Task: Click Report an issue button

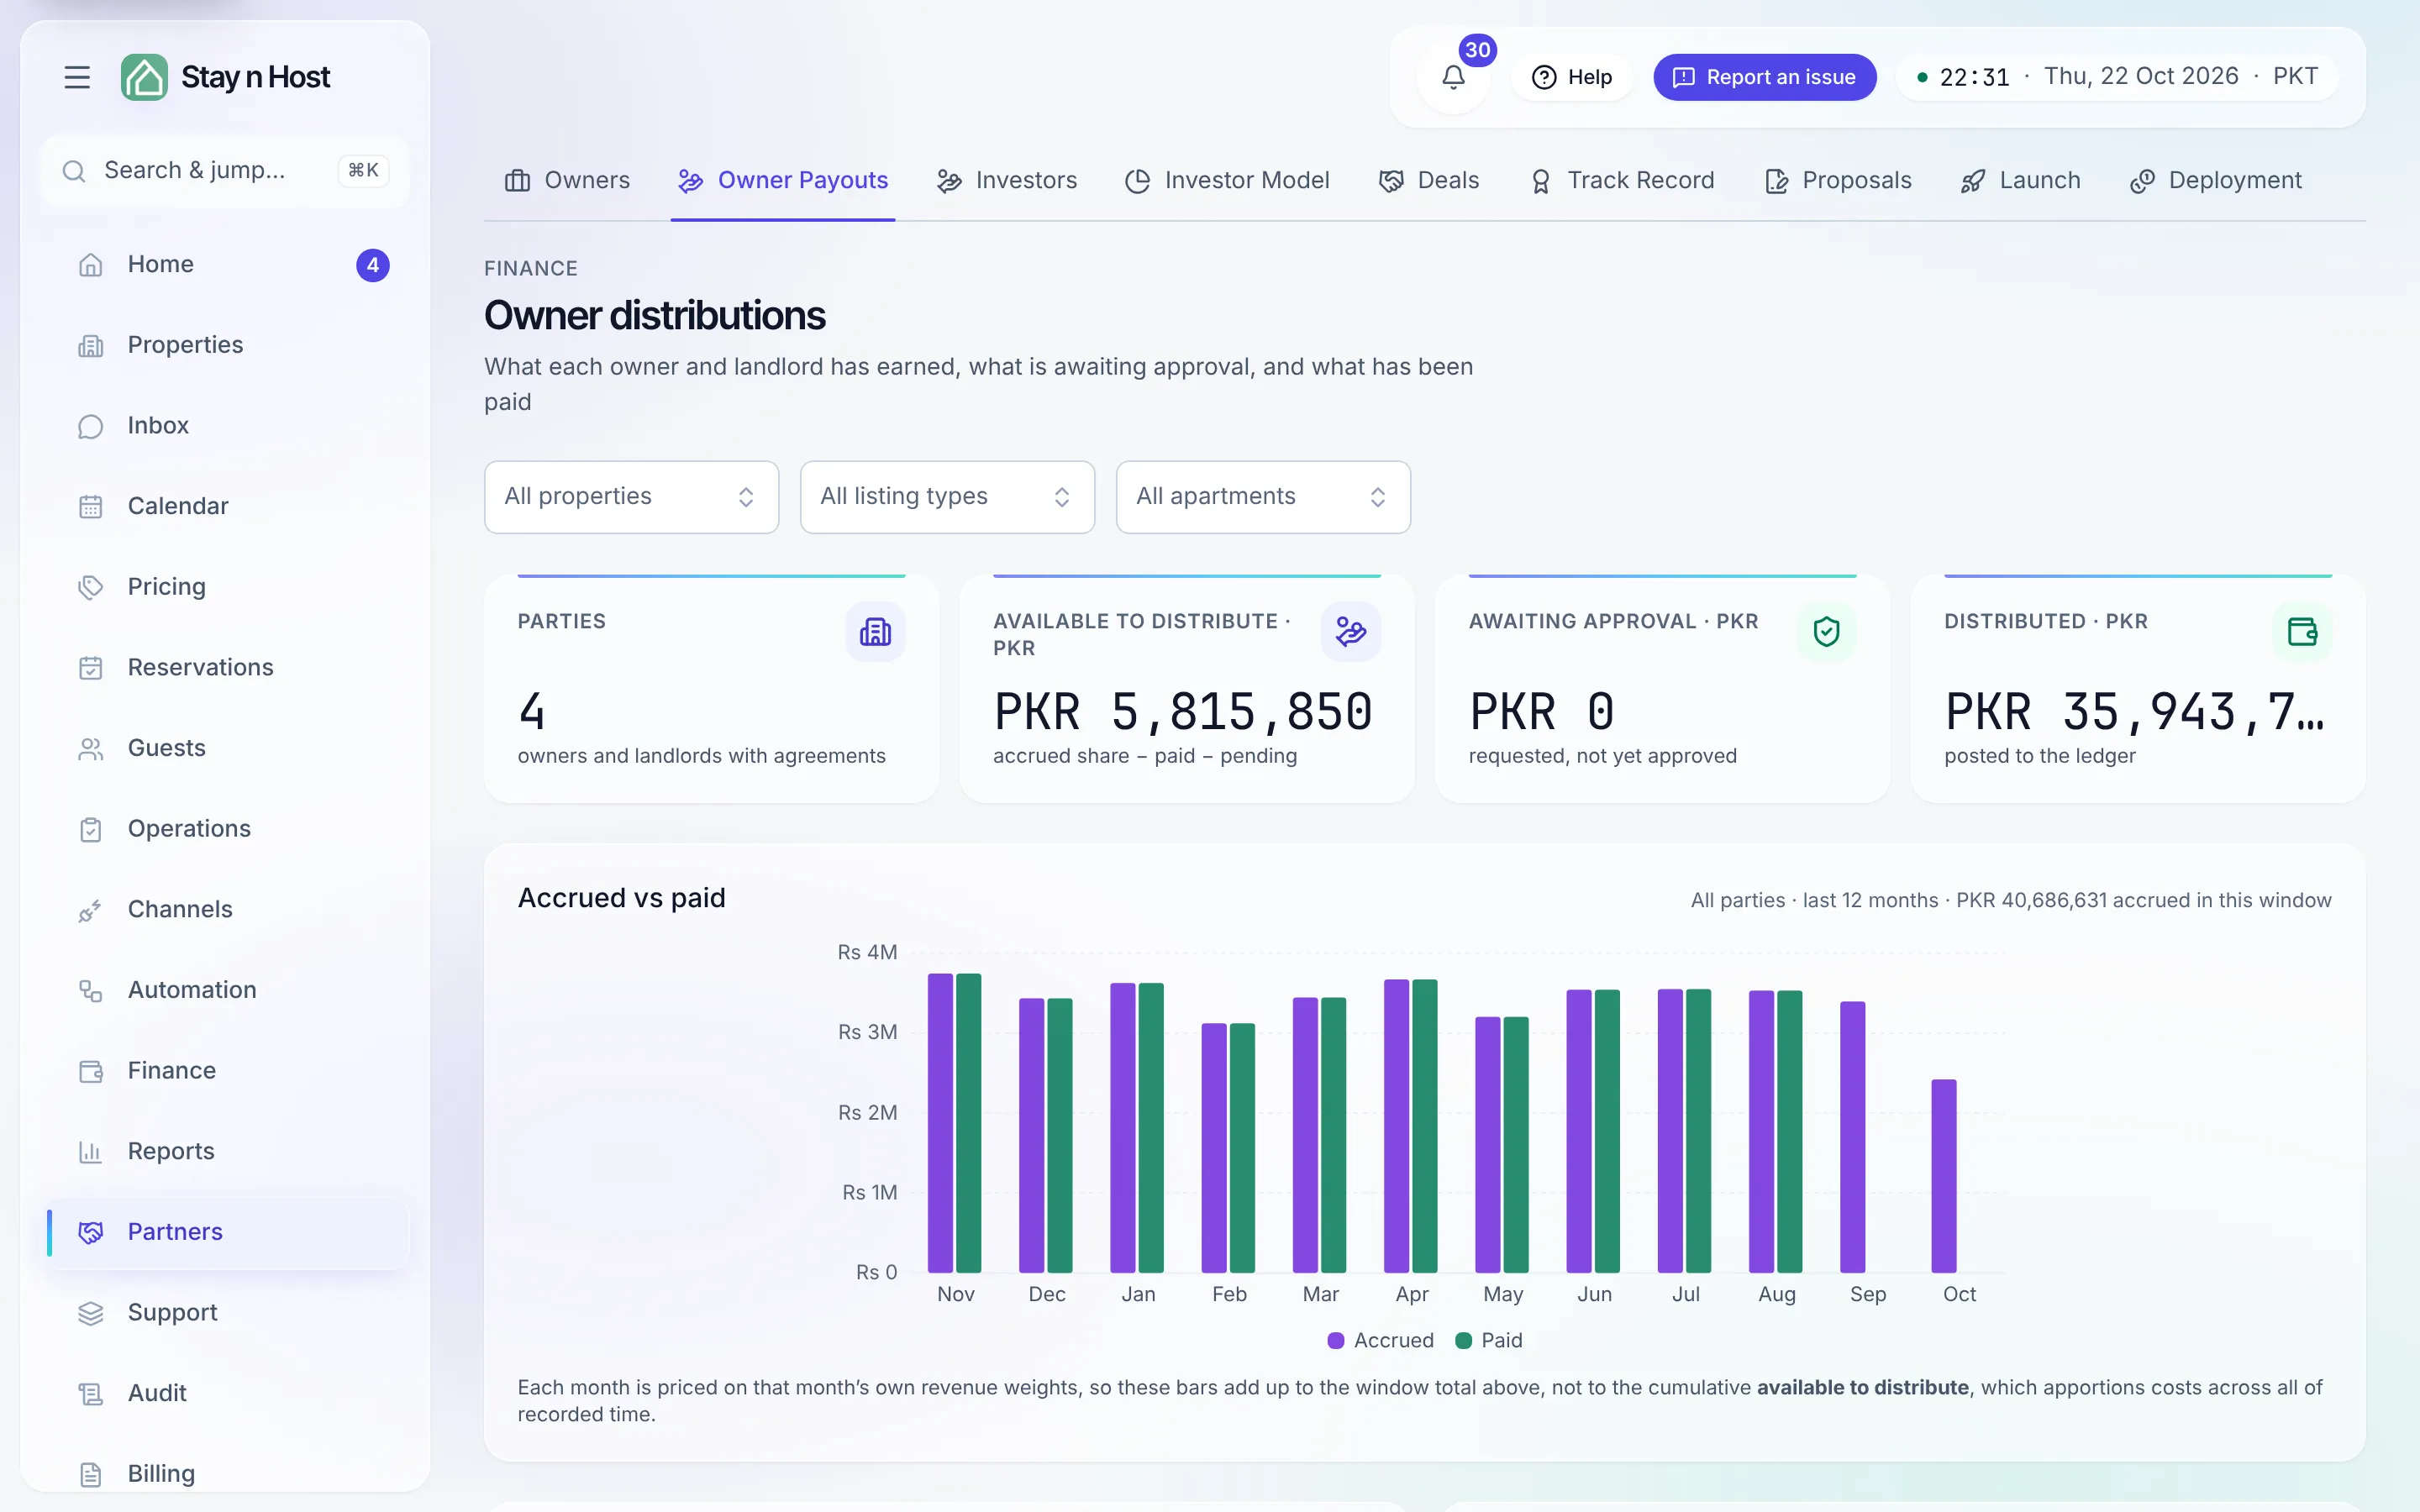Action: point(1764,77)
